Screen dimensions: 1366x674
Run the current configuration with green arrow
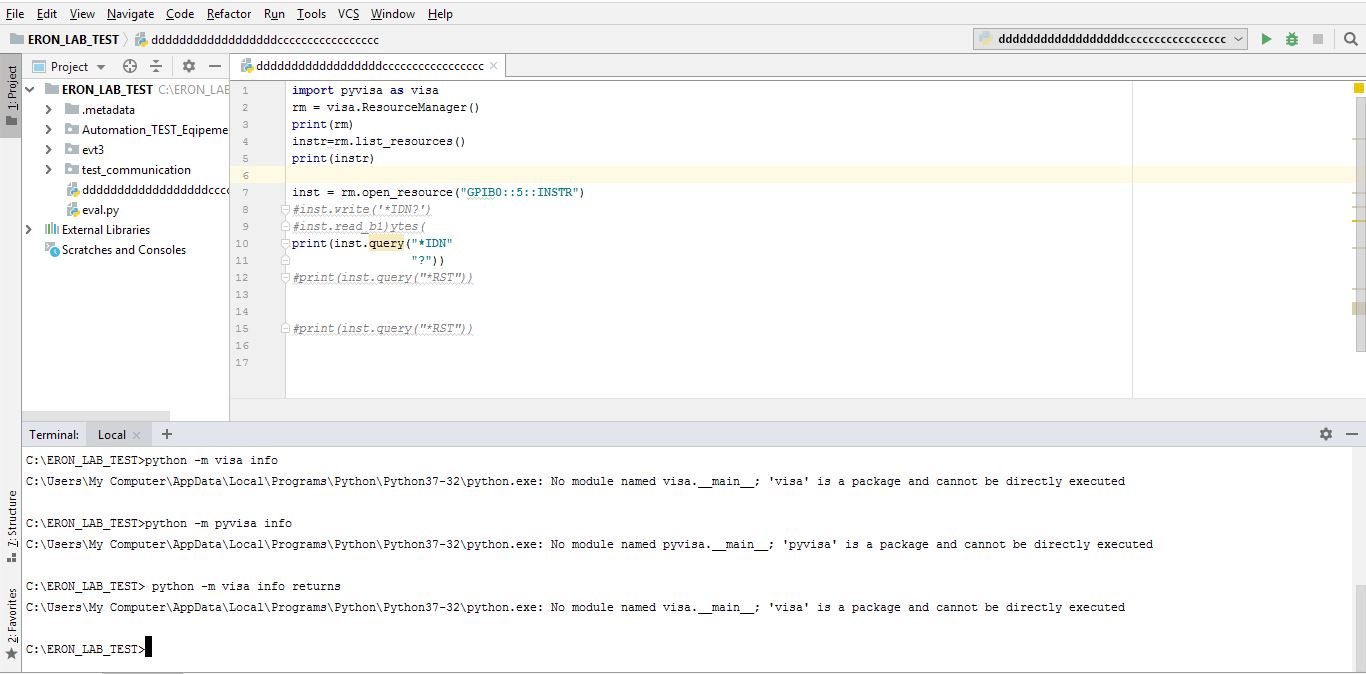(1265, 38)
